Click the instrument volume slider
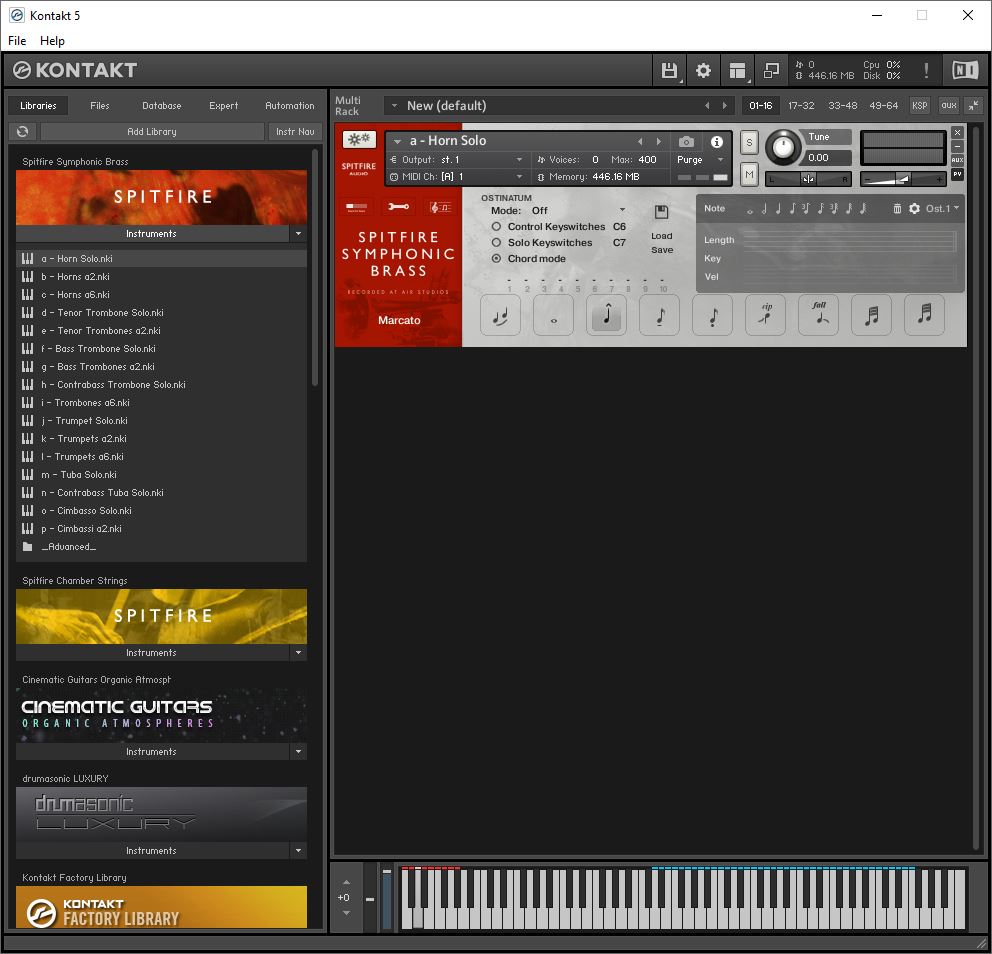This screenshot has width=992, height=954. point(903,179)
